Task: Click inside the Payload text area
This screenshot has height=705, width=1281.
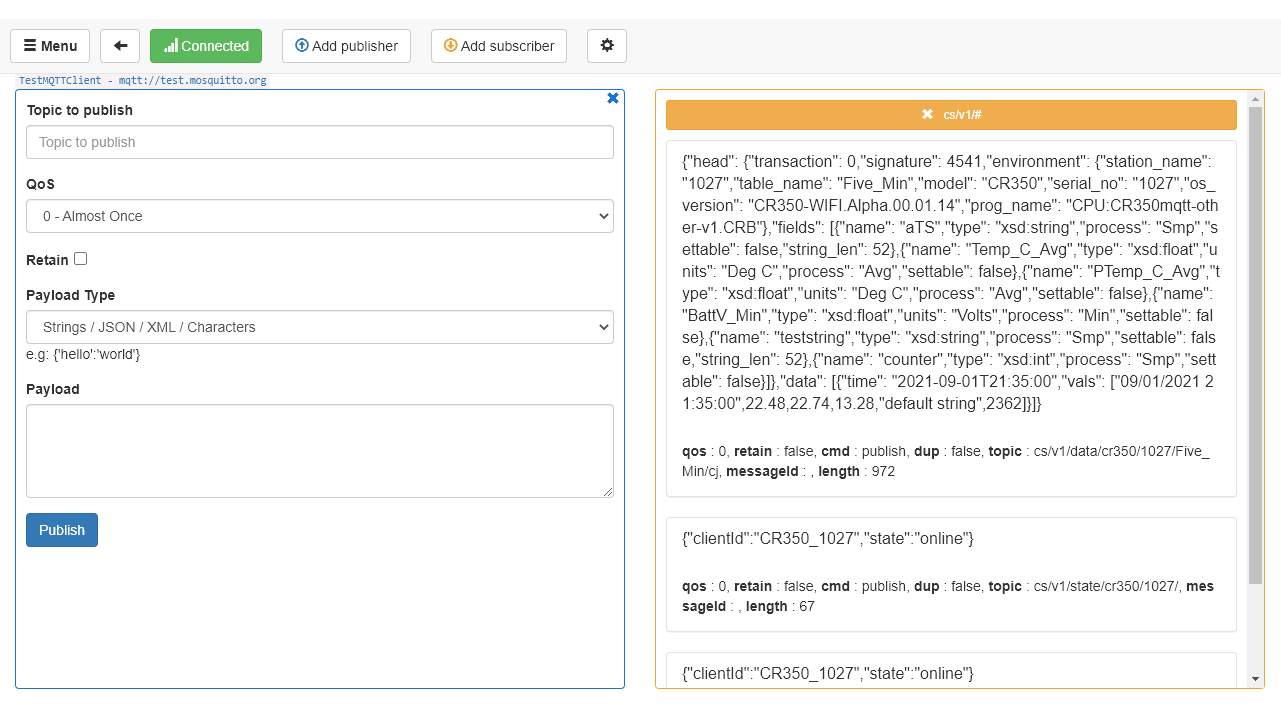Action: [x=320, y=450]
